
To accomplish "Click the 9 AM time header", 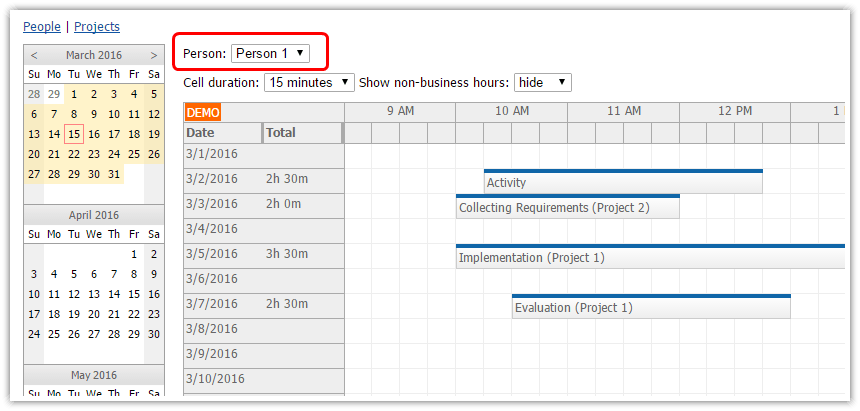I will coord(400,111).
